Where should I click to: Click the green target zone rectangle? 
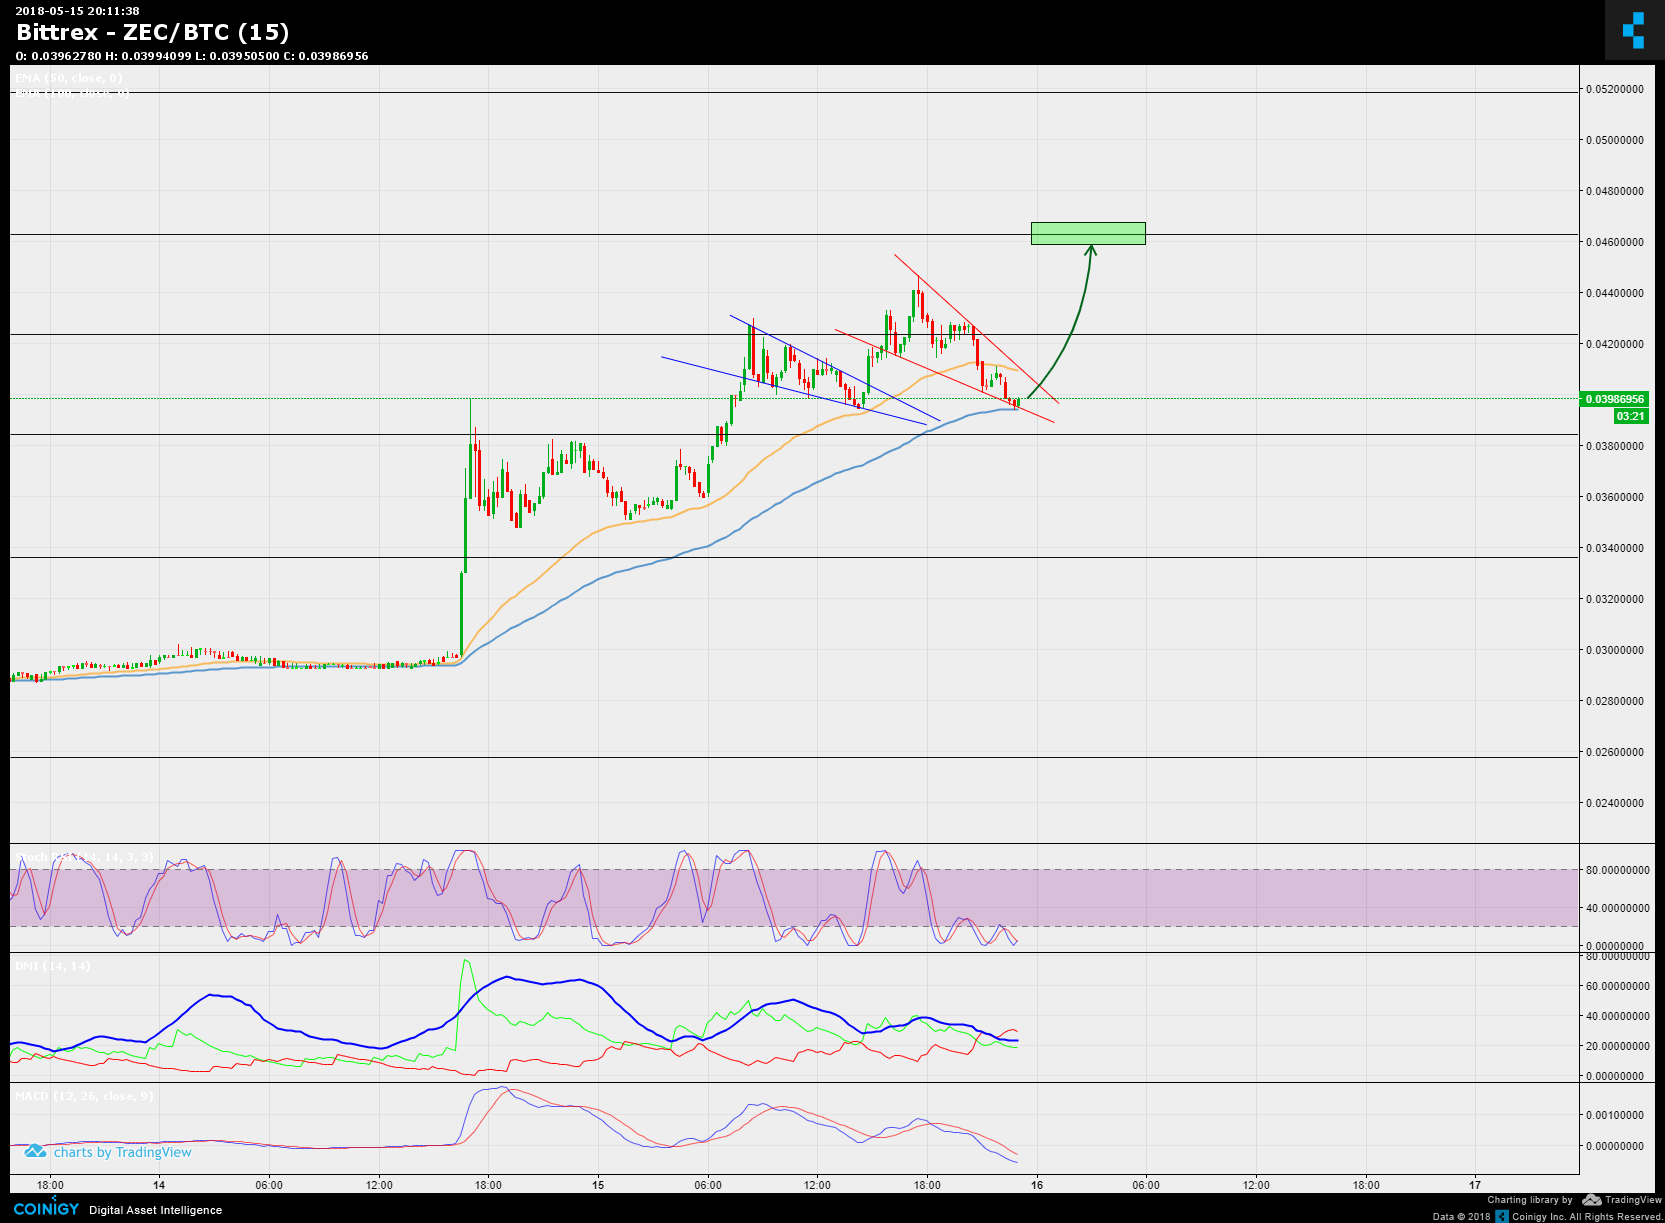click(x=1088, y=233)
